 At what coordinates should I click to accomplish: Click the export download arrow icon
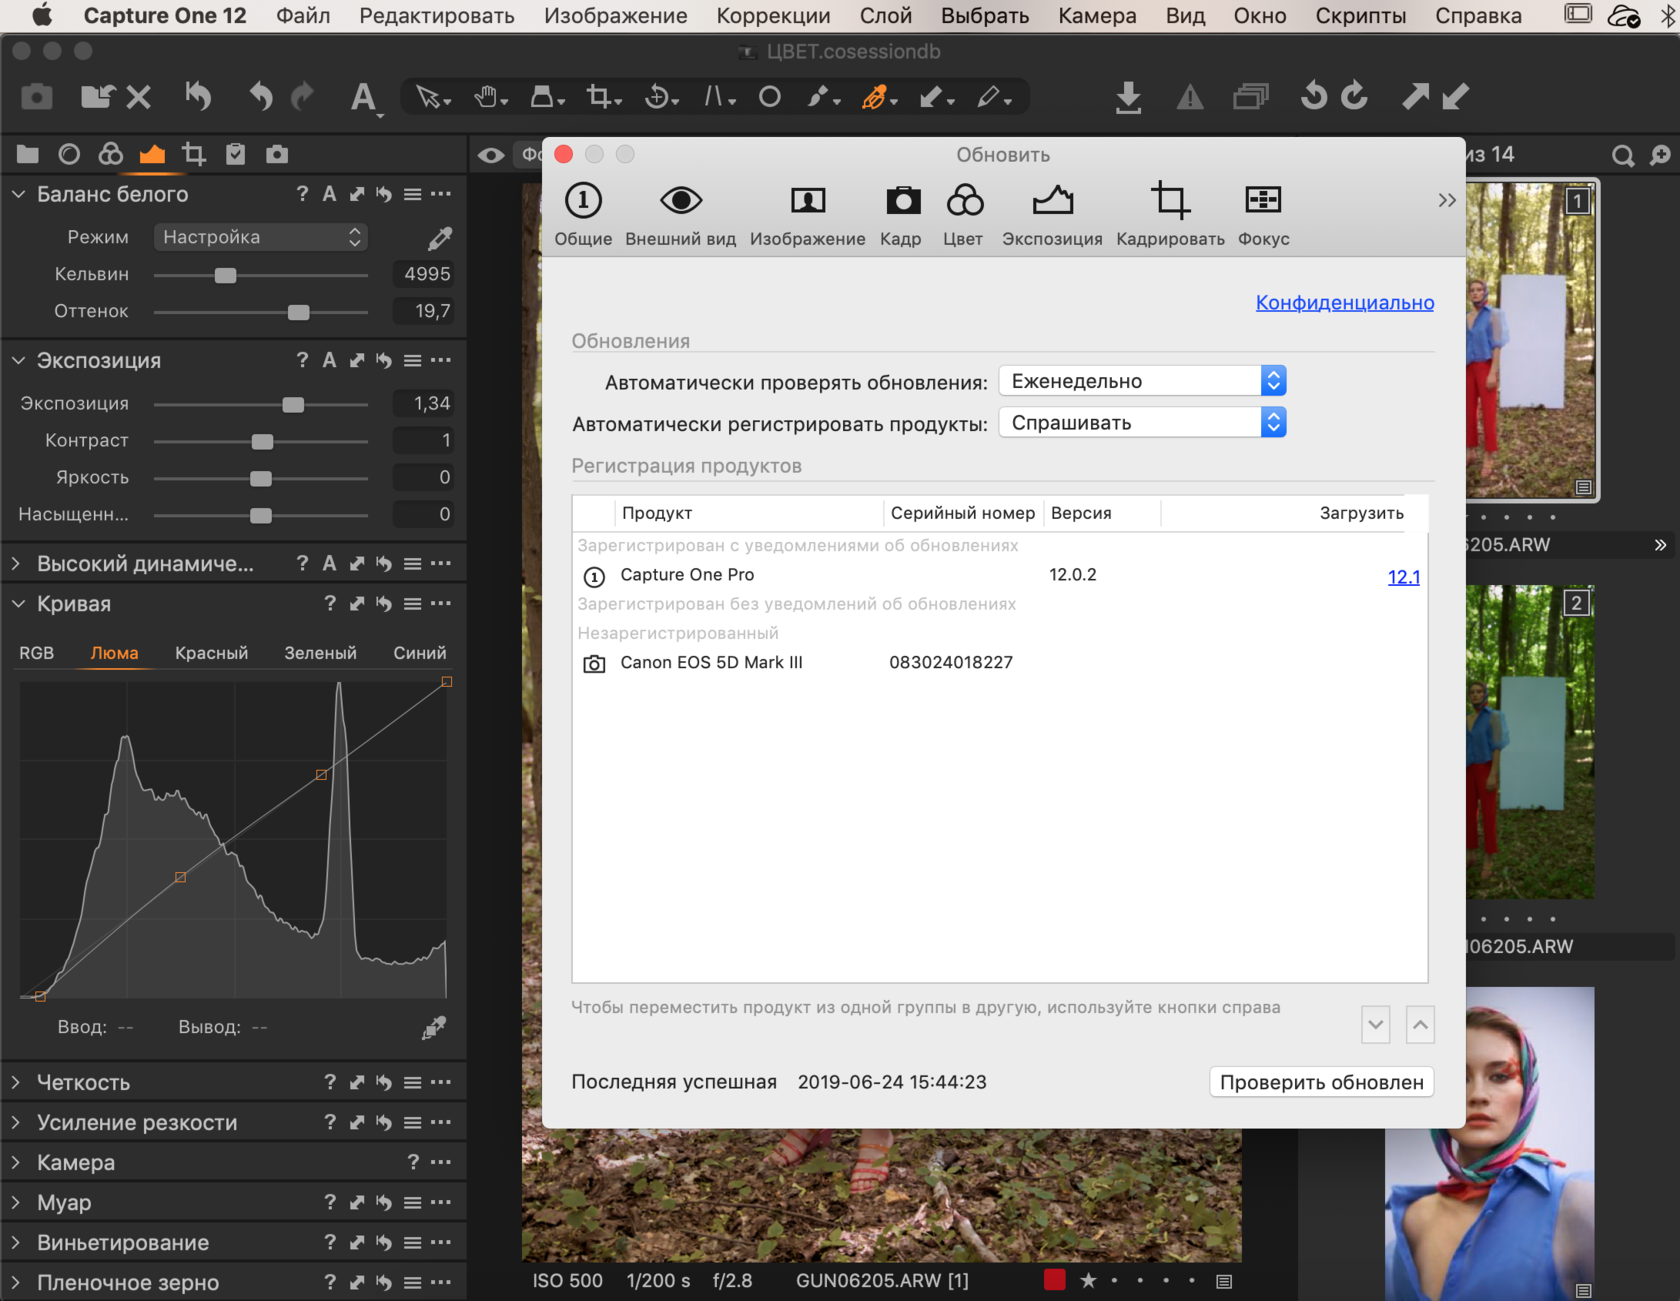coord(1128,97)
